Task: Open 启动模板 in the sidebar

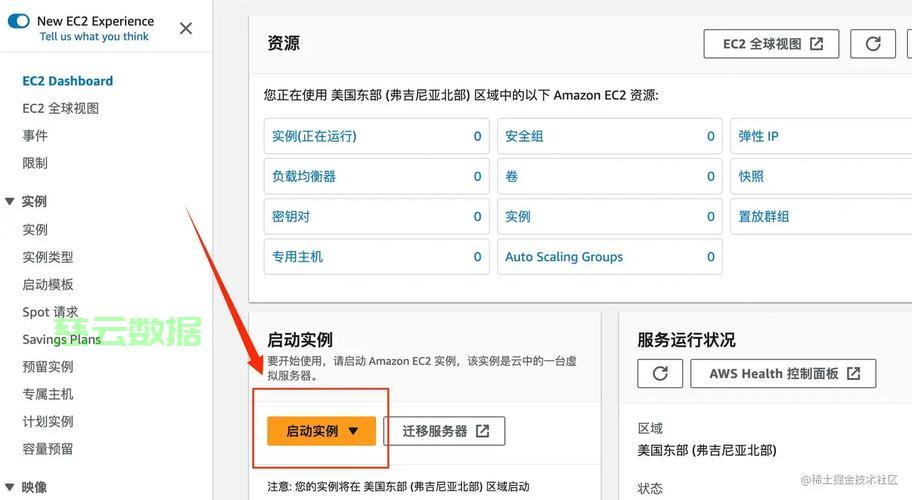Action: click(x=48, y=284)
